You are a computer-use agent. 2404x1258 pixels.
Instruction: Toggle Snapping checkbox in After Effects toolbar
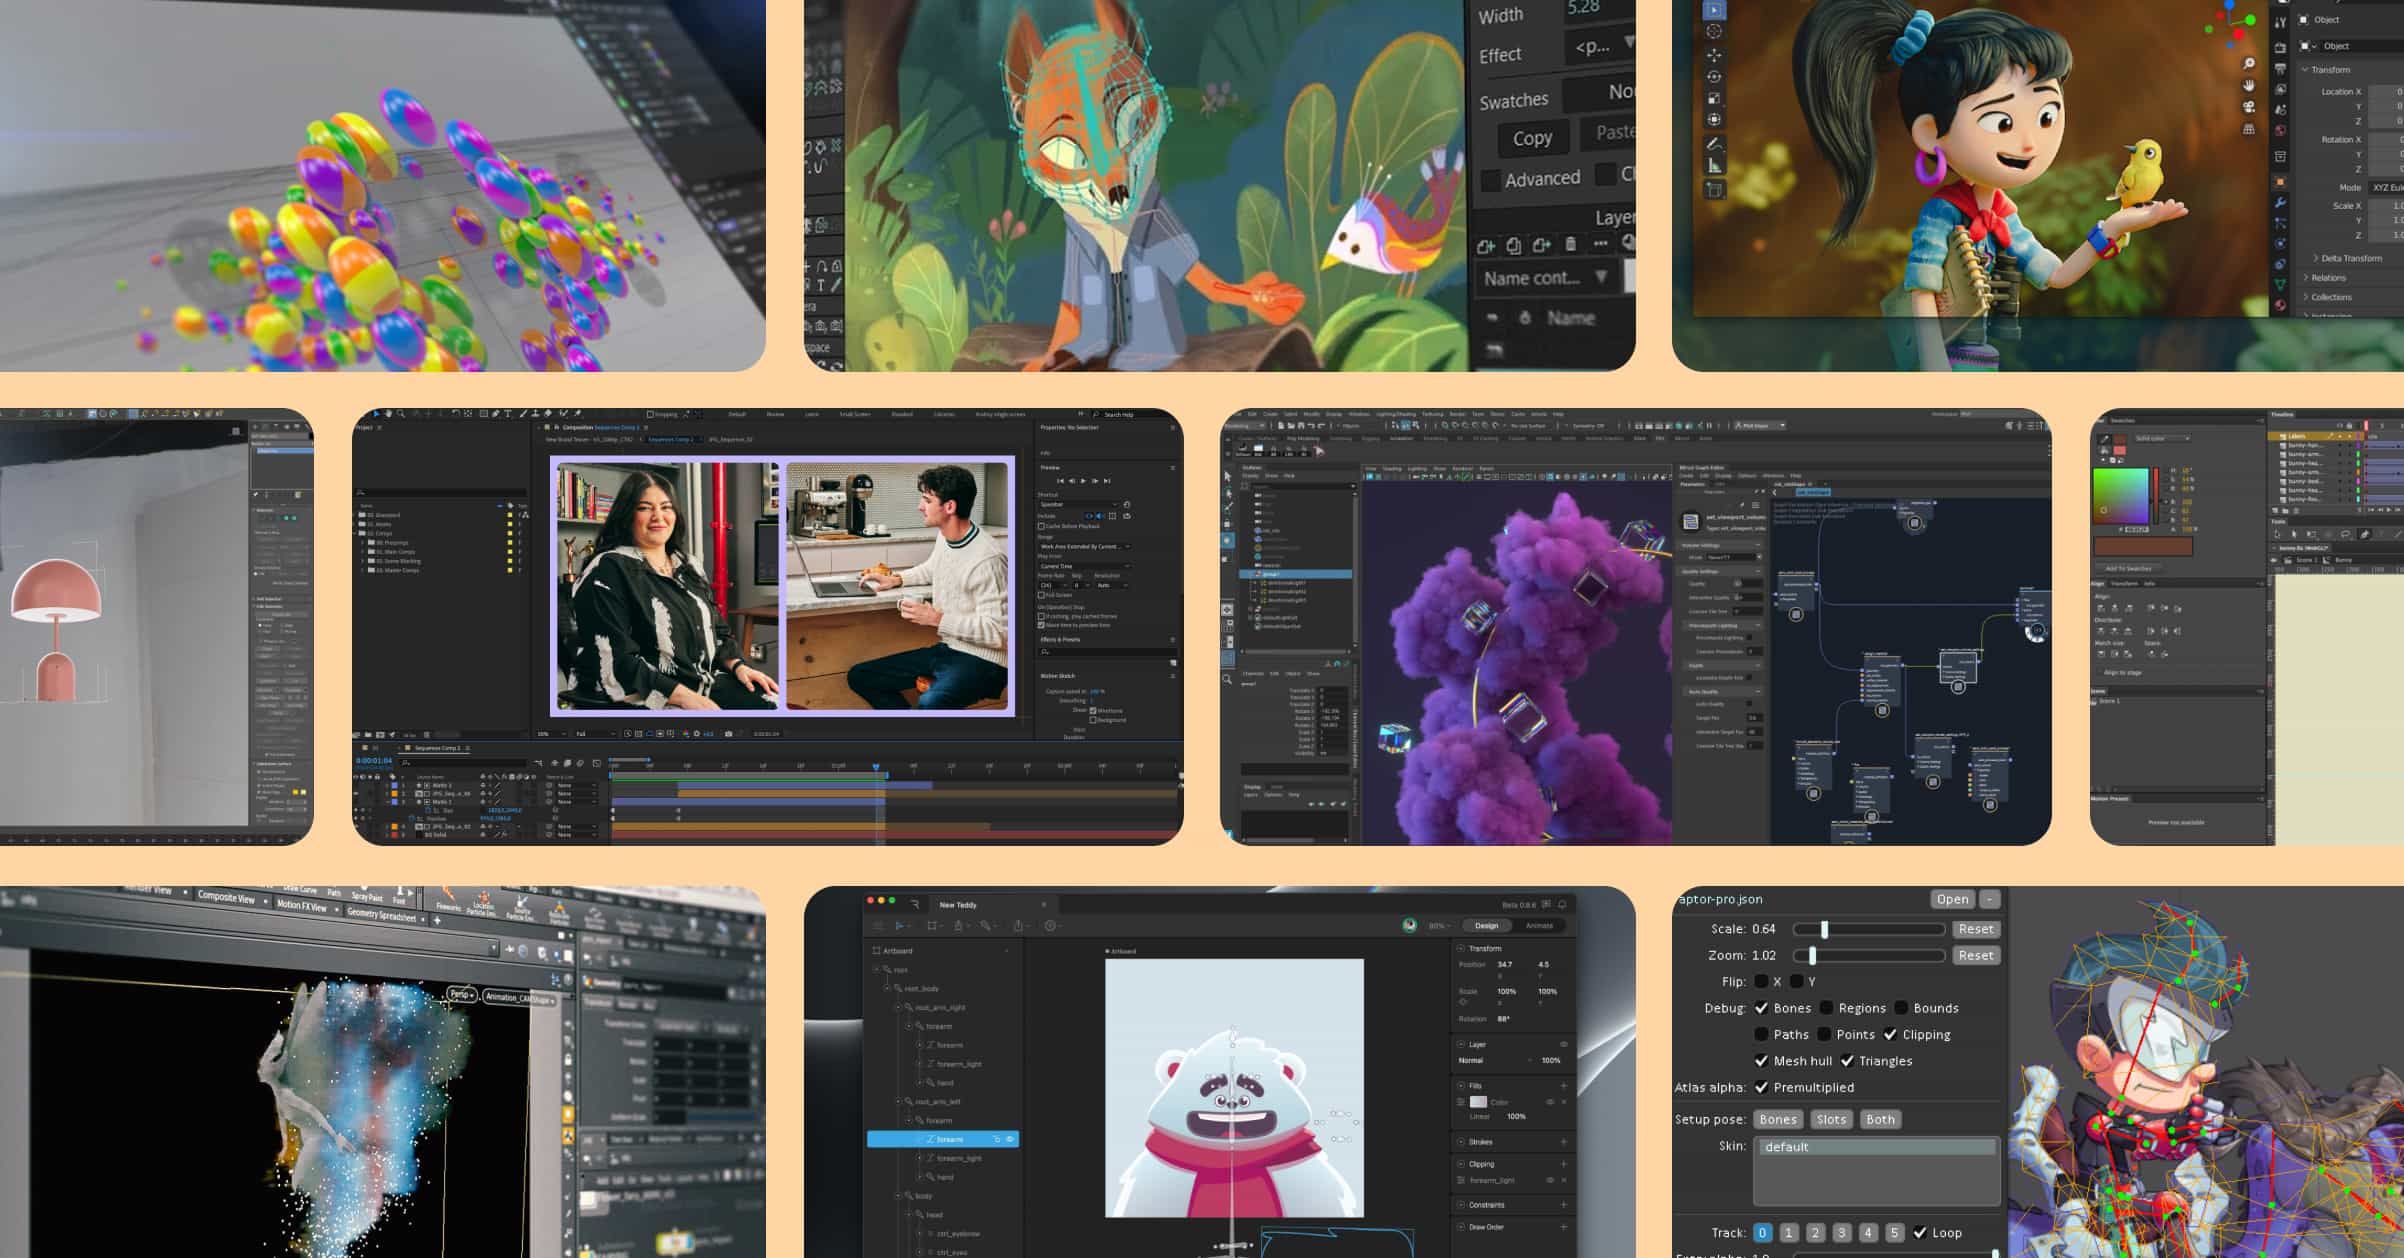click(x=650, y=414)
